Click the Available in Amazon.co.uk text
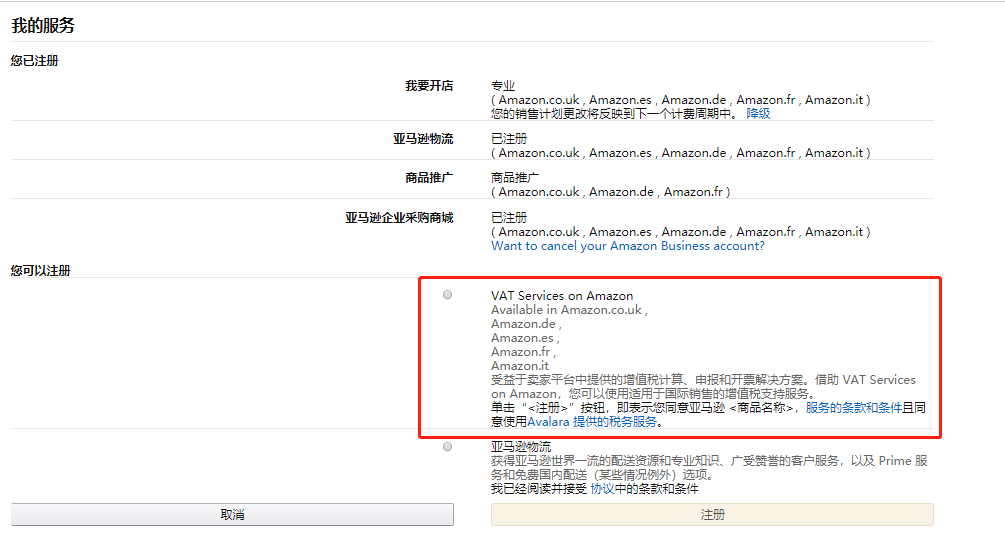This screenshot has width=1005, height=542. point(569,310)
